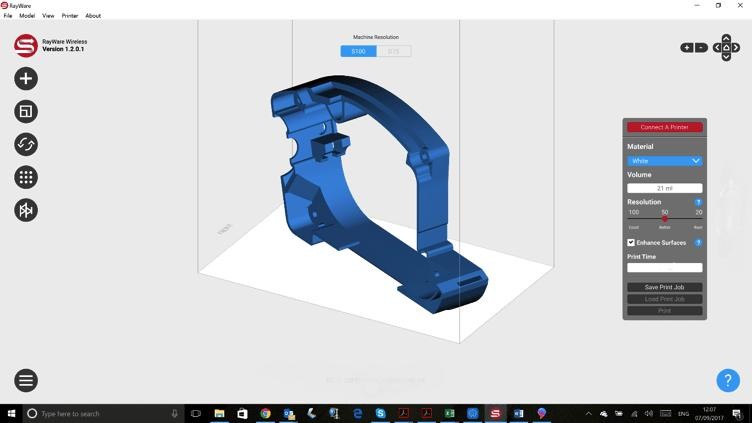Open the rotate model tool
The width and height of the screenshot is (752, 423).
click(x=26, y=145)
